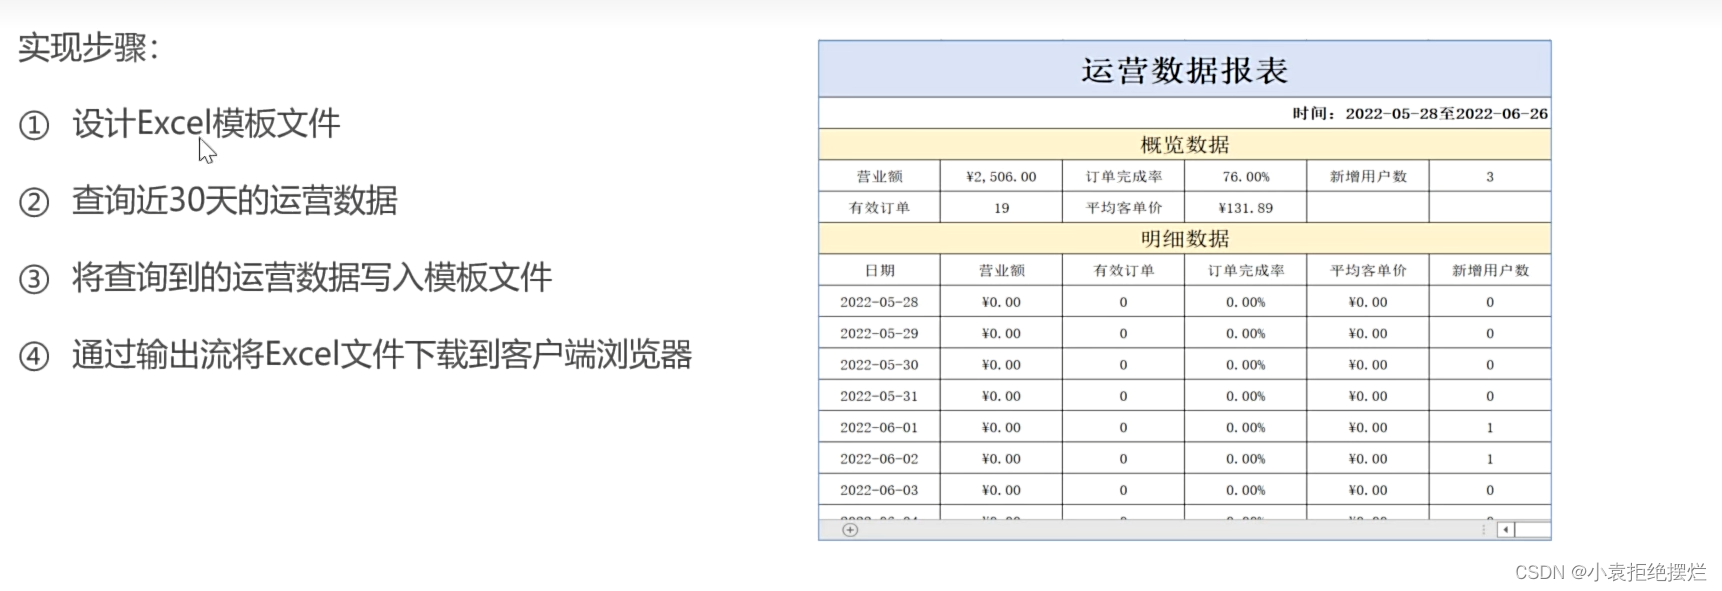The width and height of the screenshot is (1722, 591).
Task: Select the 概览数据 section header
Action: click(x=1185, y=144)
